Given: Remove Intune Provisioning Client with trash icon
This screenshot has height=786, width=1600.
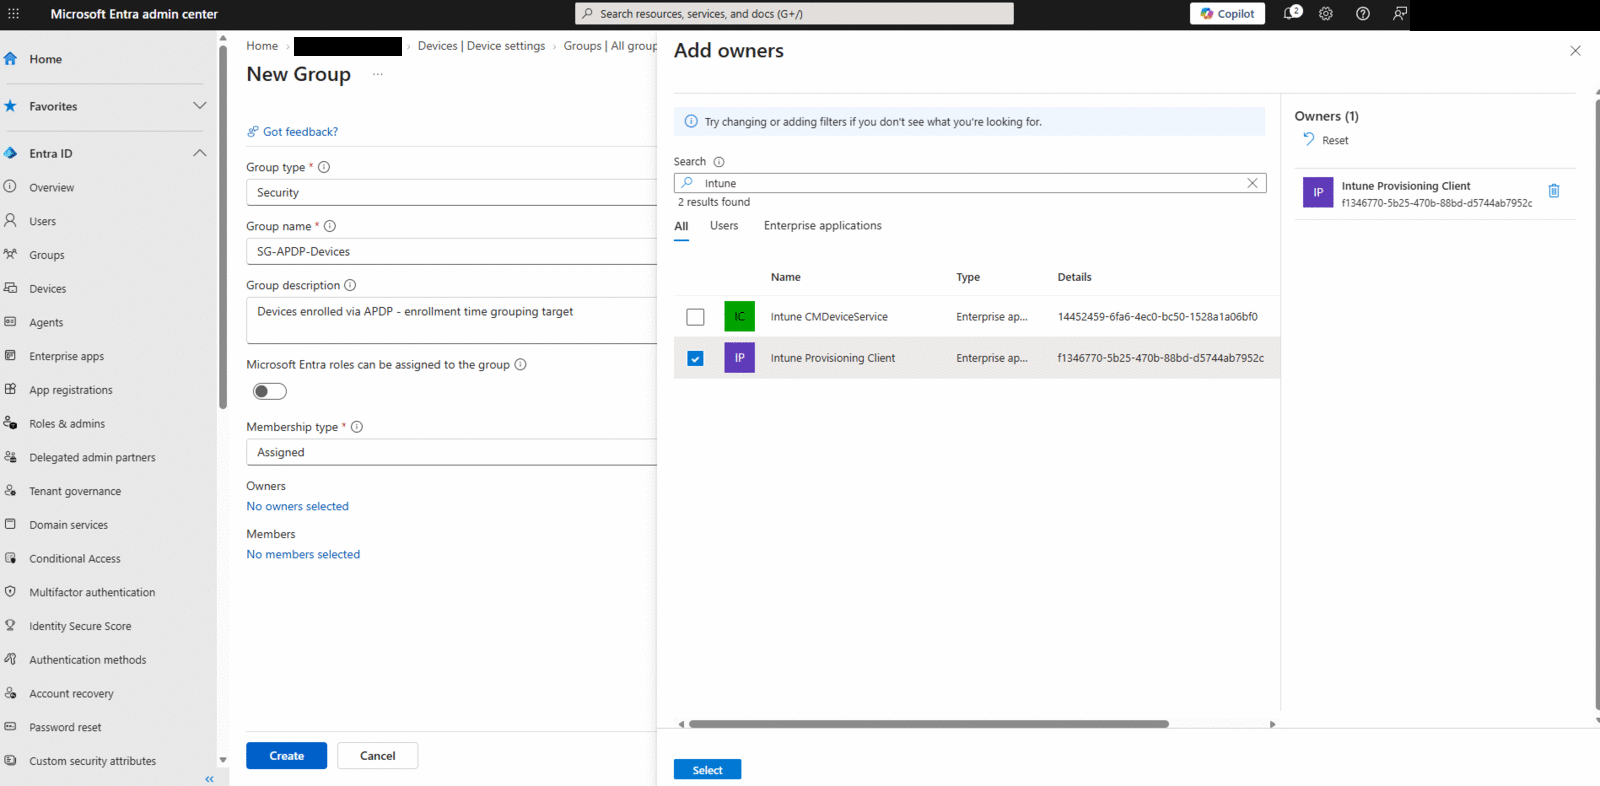Looking at the screenshot, I should [x=1554, y=191].
